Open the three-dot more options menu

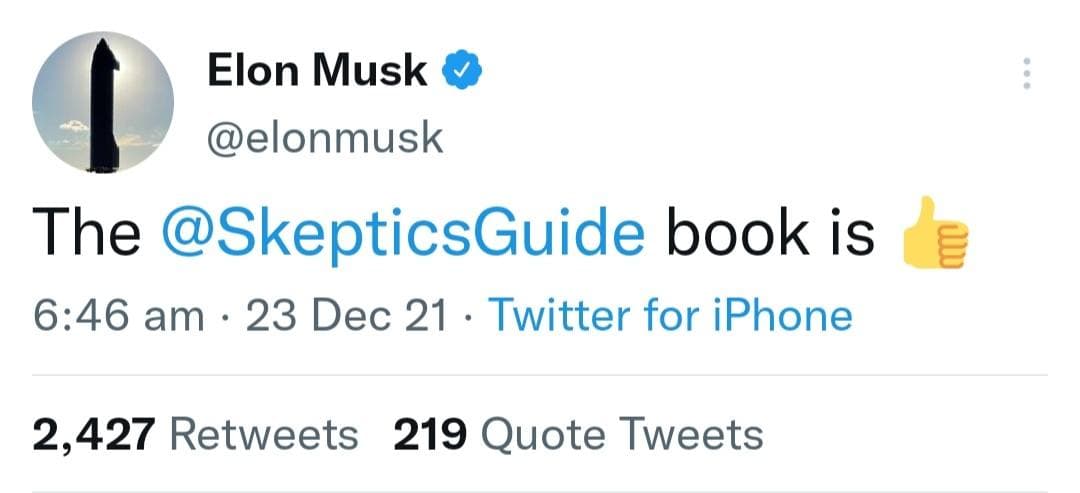(1023, 75)
